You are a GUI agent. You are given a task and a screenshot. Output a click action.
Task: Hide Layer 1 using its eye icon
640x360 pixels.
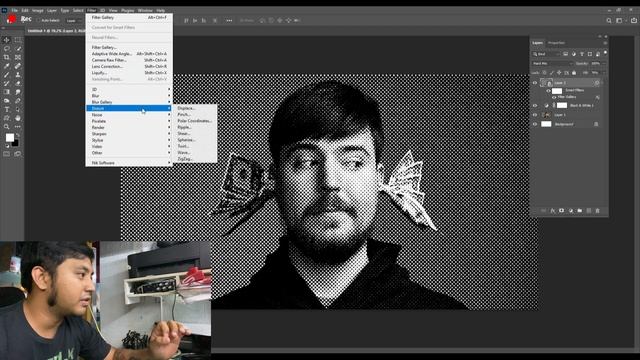tap(535, 115)
